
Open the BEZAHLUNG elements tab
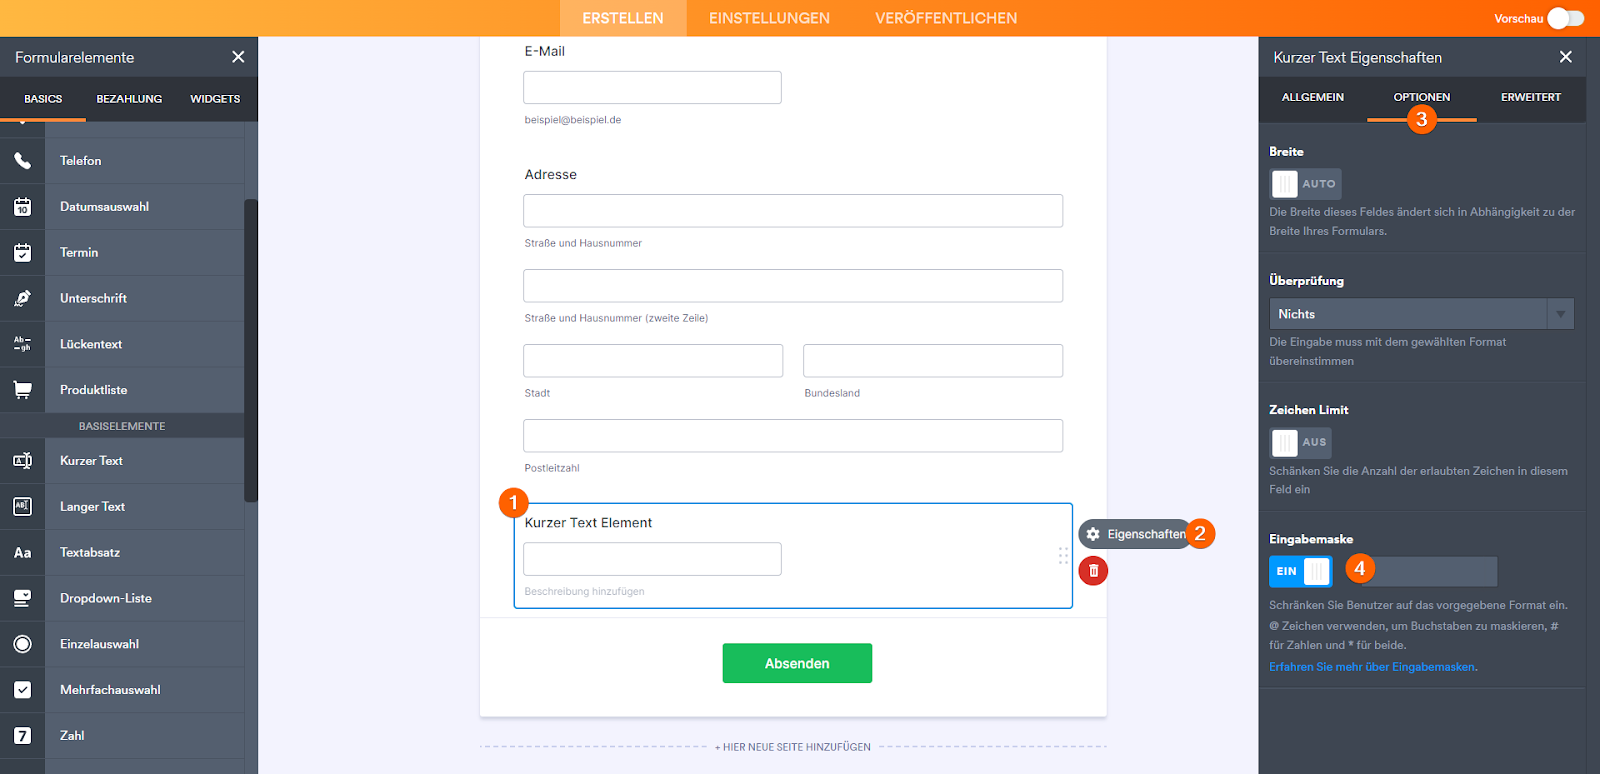pos(129,99)
